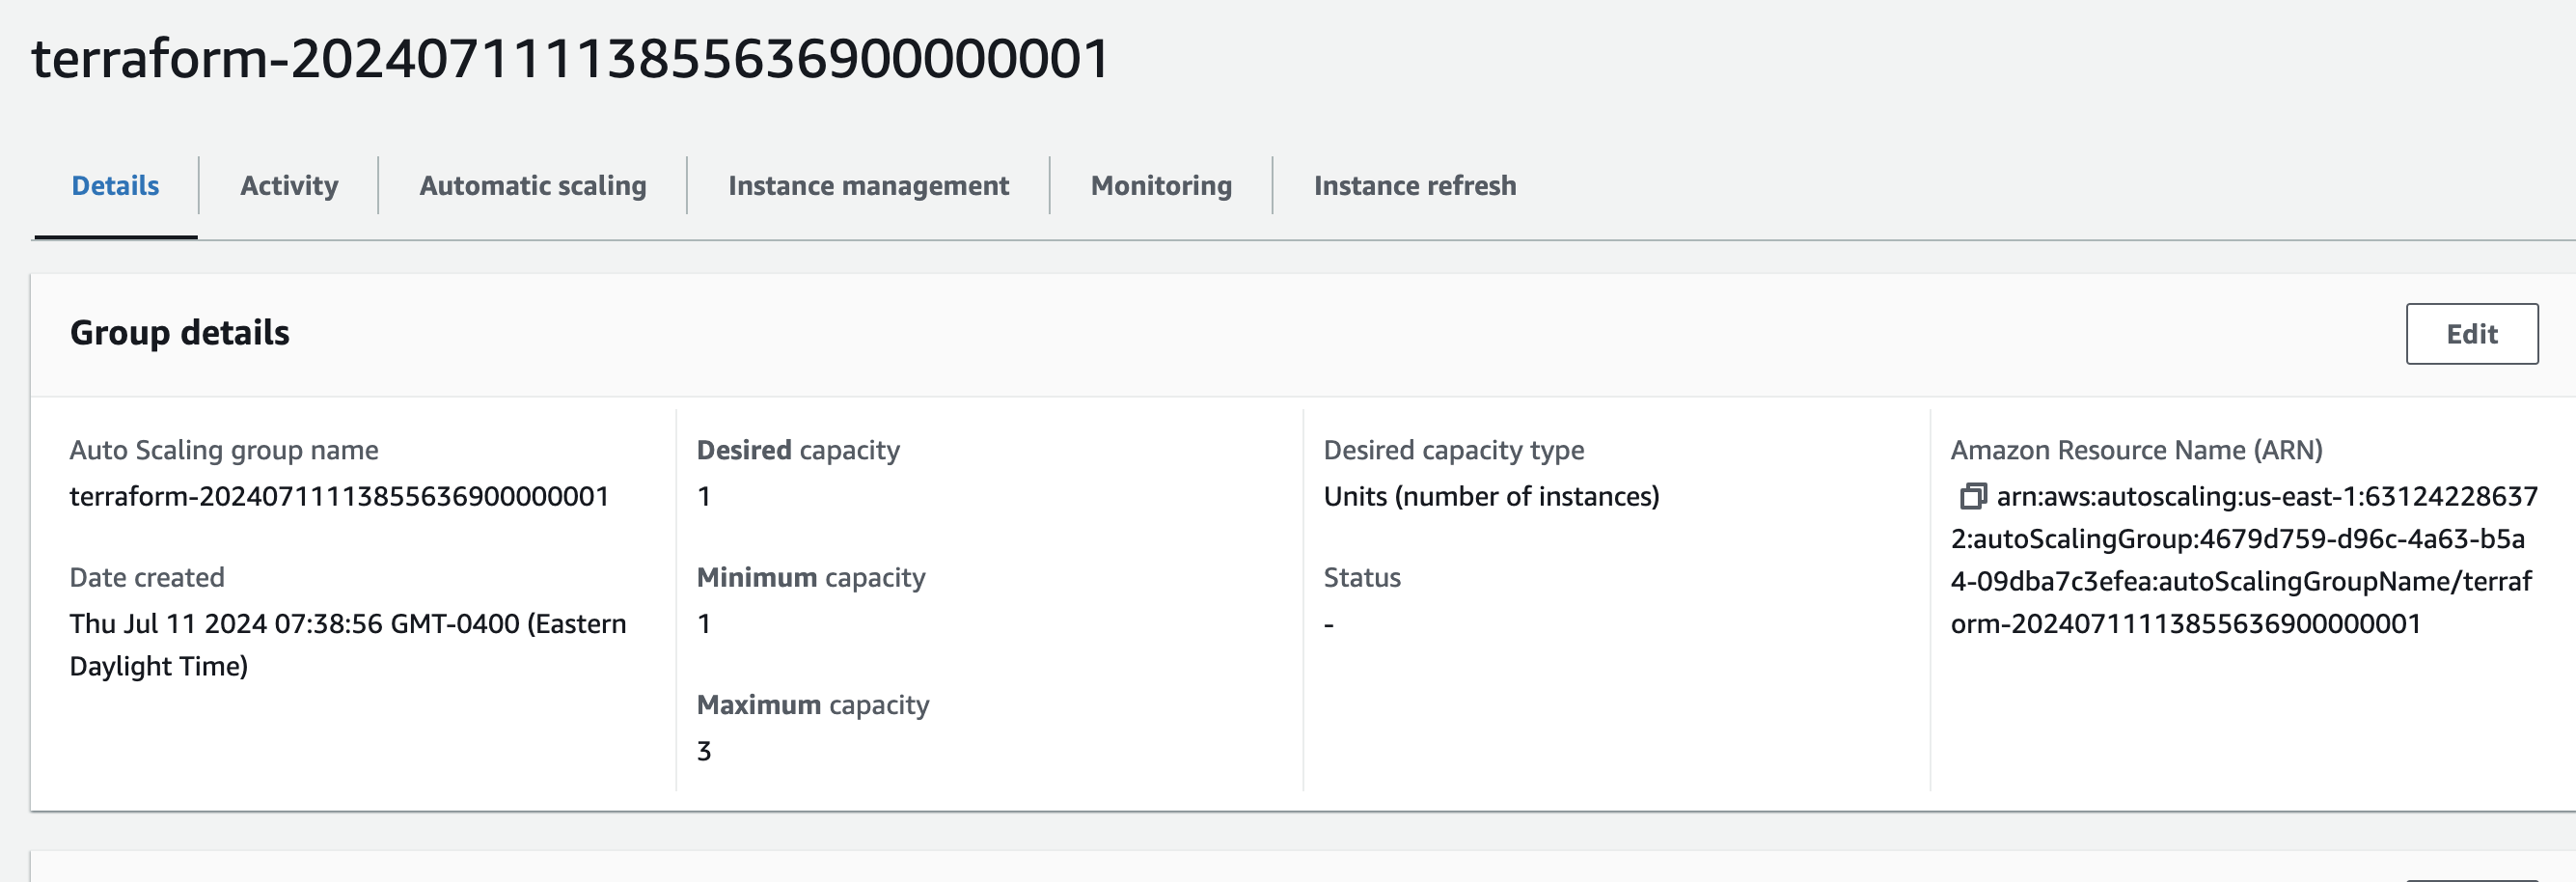
Task: Click the Minimum capacity value
Action: tap(704, 624)
